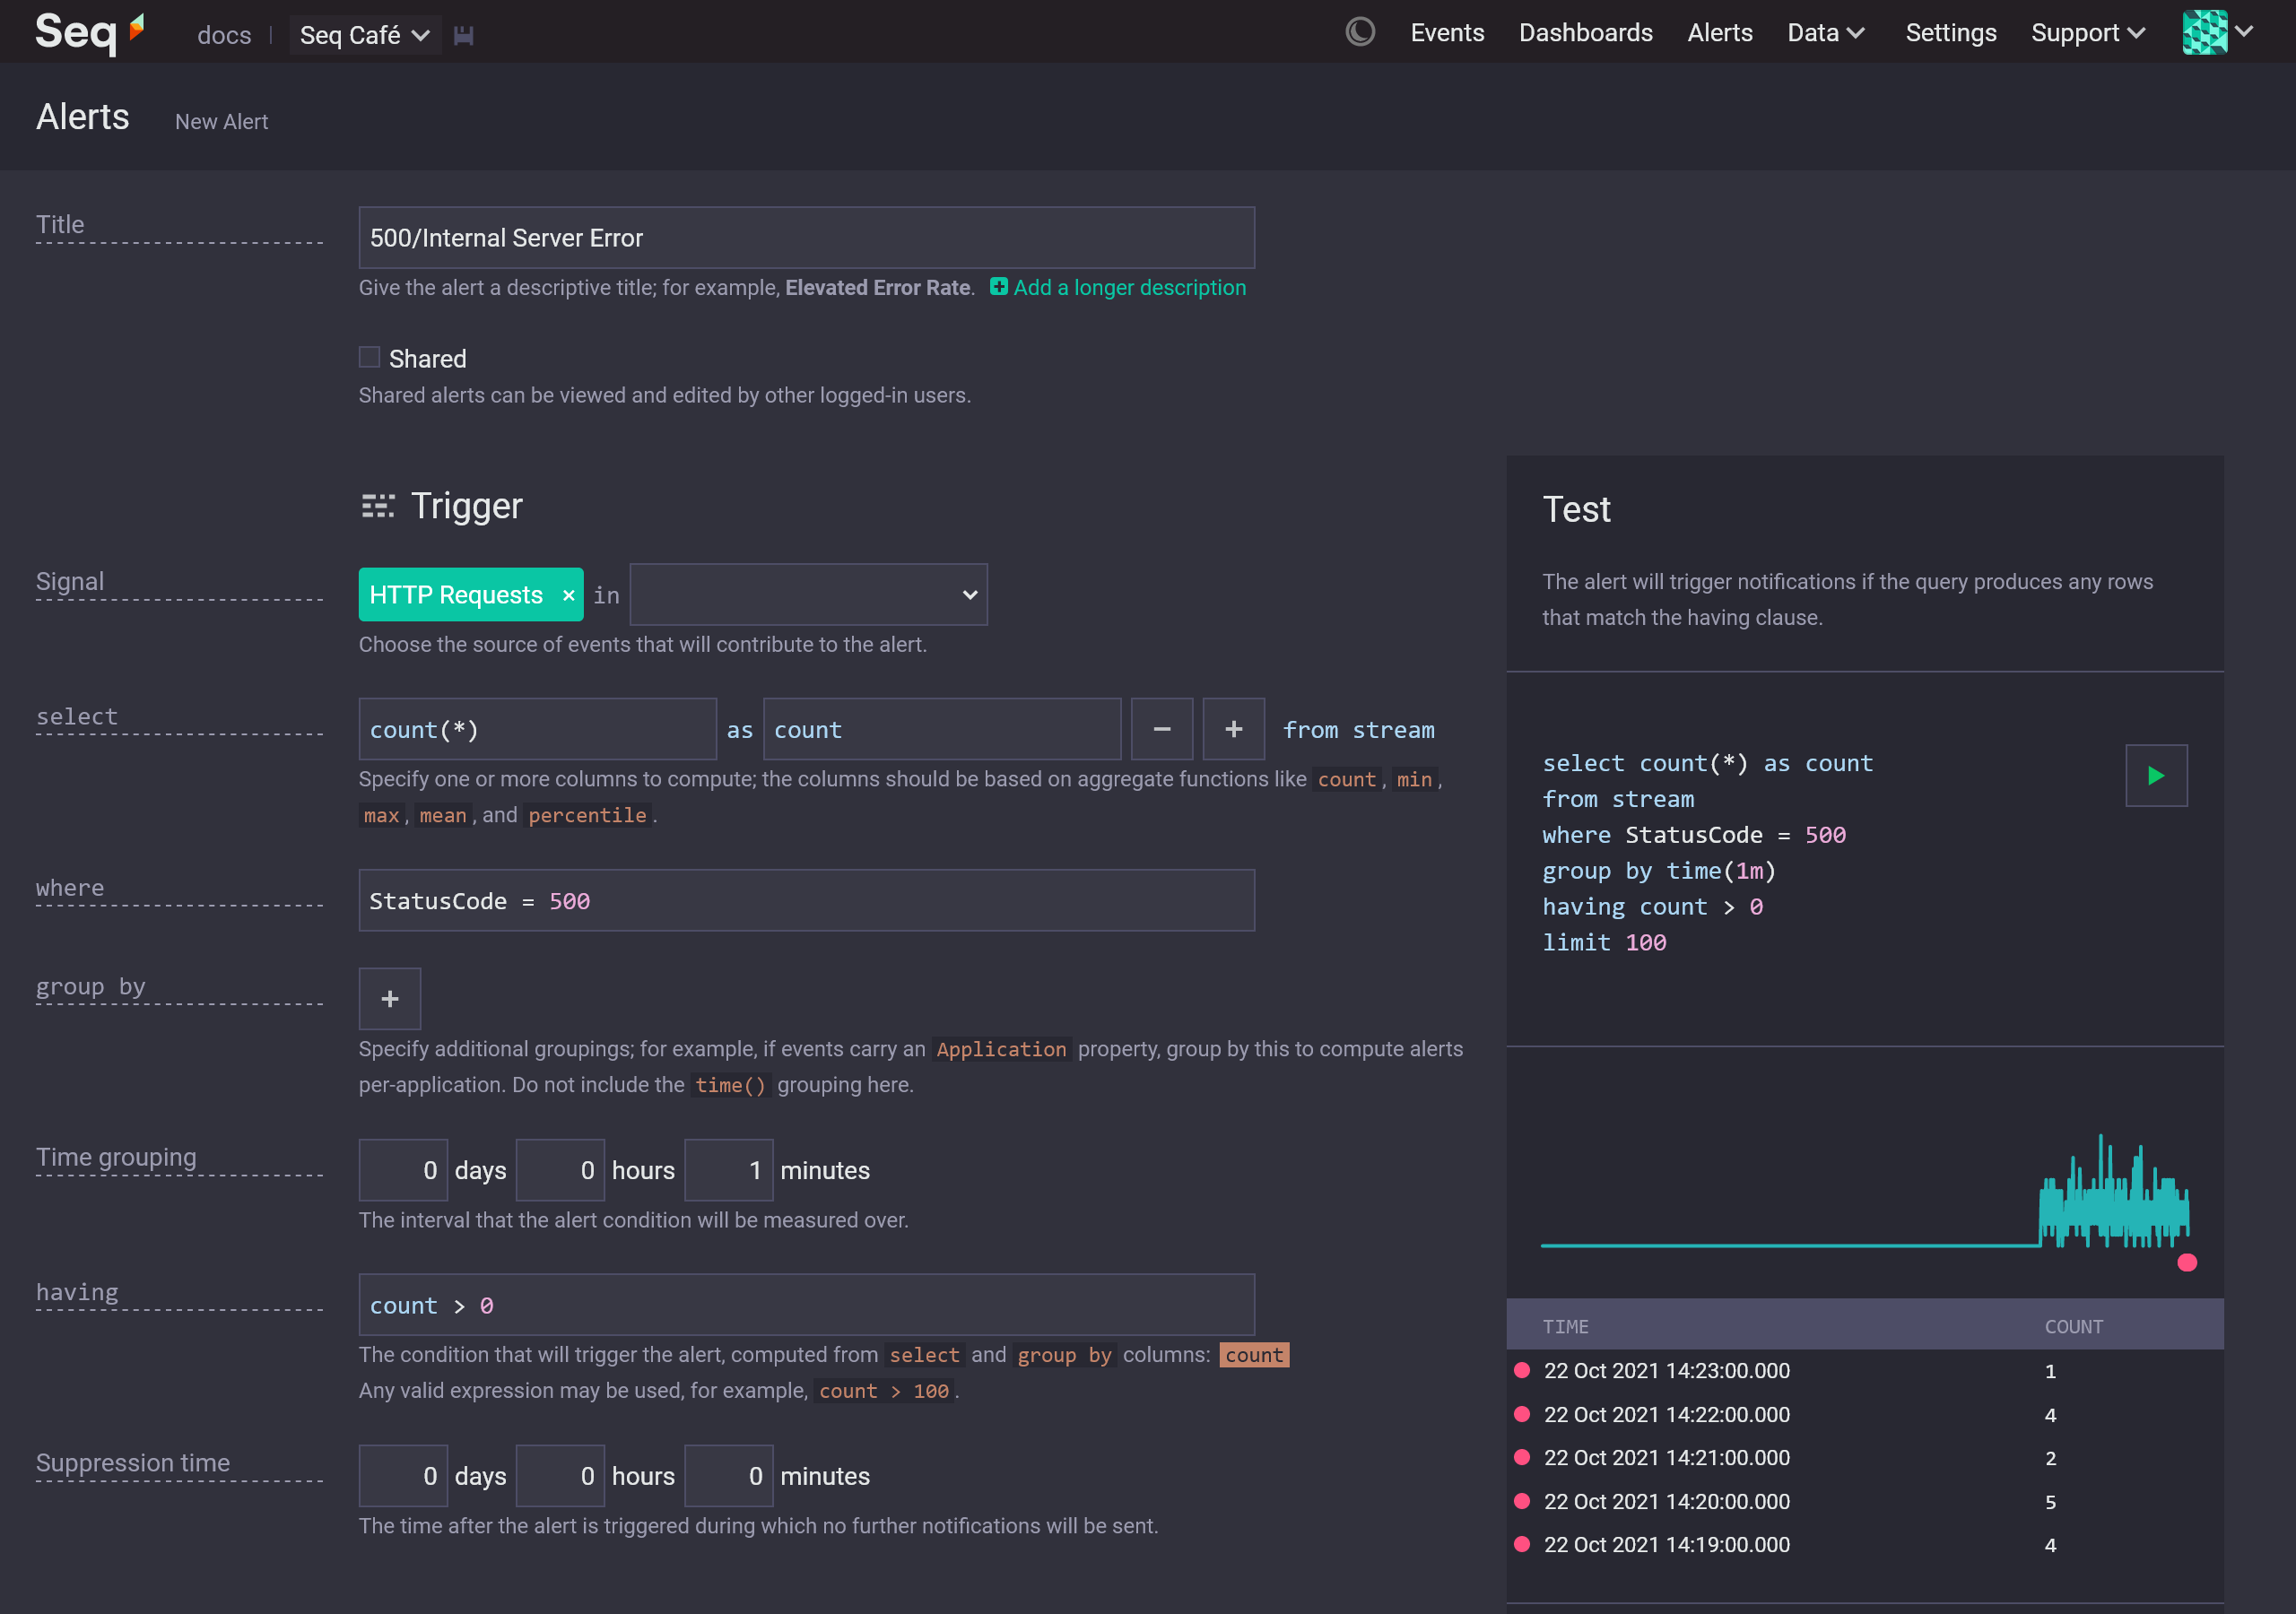The width and height of the screenshot is (2296, 1614).
Task: Open the user avatar menu
Action: click(x=2204, y=32)
